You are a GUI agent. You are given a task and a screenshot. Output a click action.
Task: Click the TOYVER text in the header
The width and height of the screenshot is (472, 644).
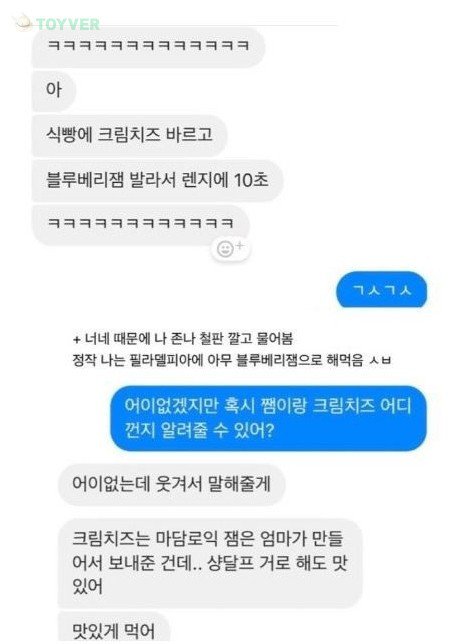(68, 24)
